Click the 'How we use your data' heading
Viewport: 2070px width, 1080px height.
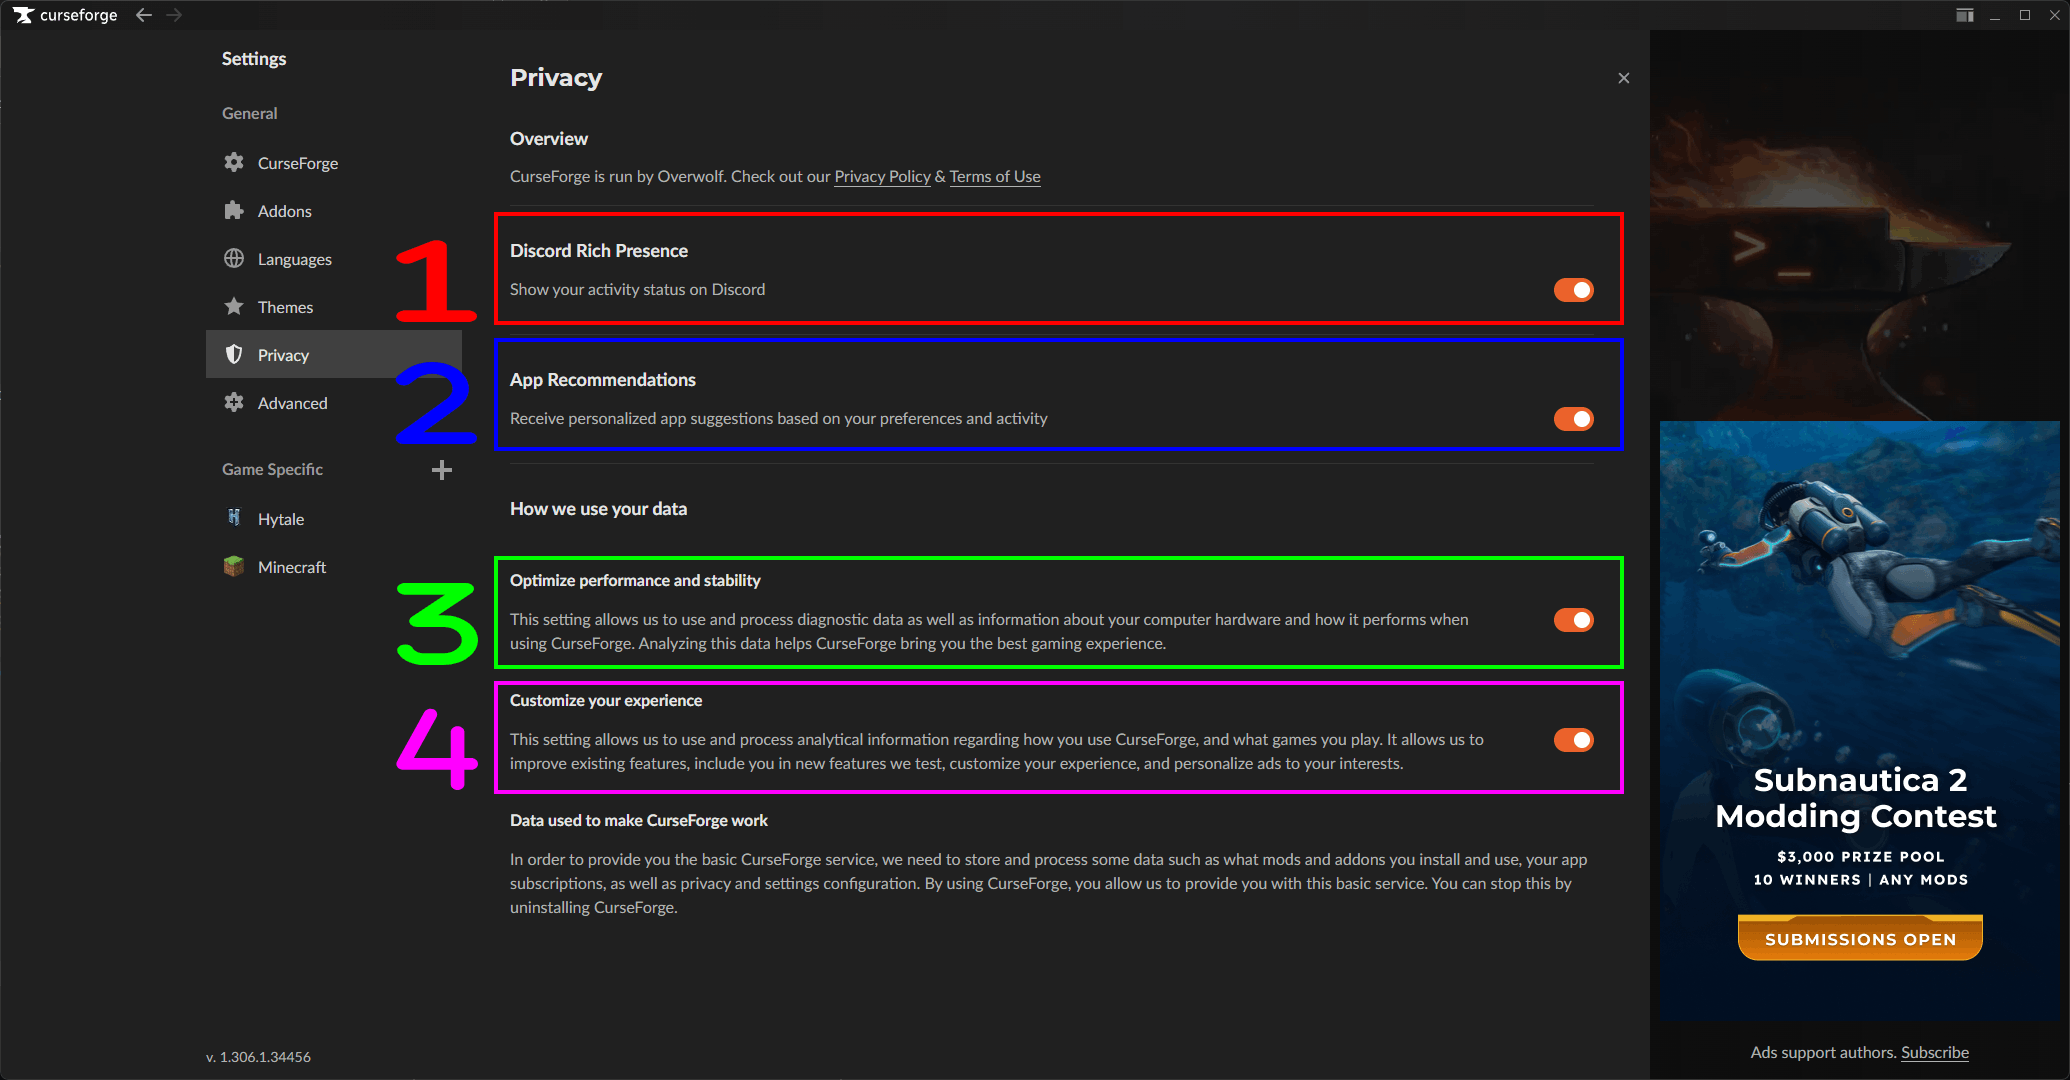pos(598,508)
